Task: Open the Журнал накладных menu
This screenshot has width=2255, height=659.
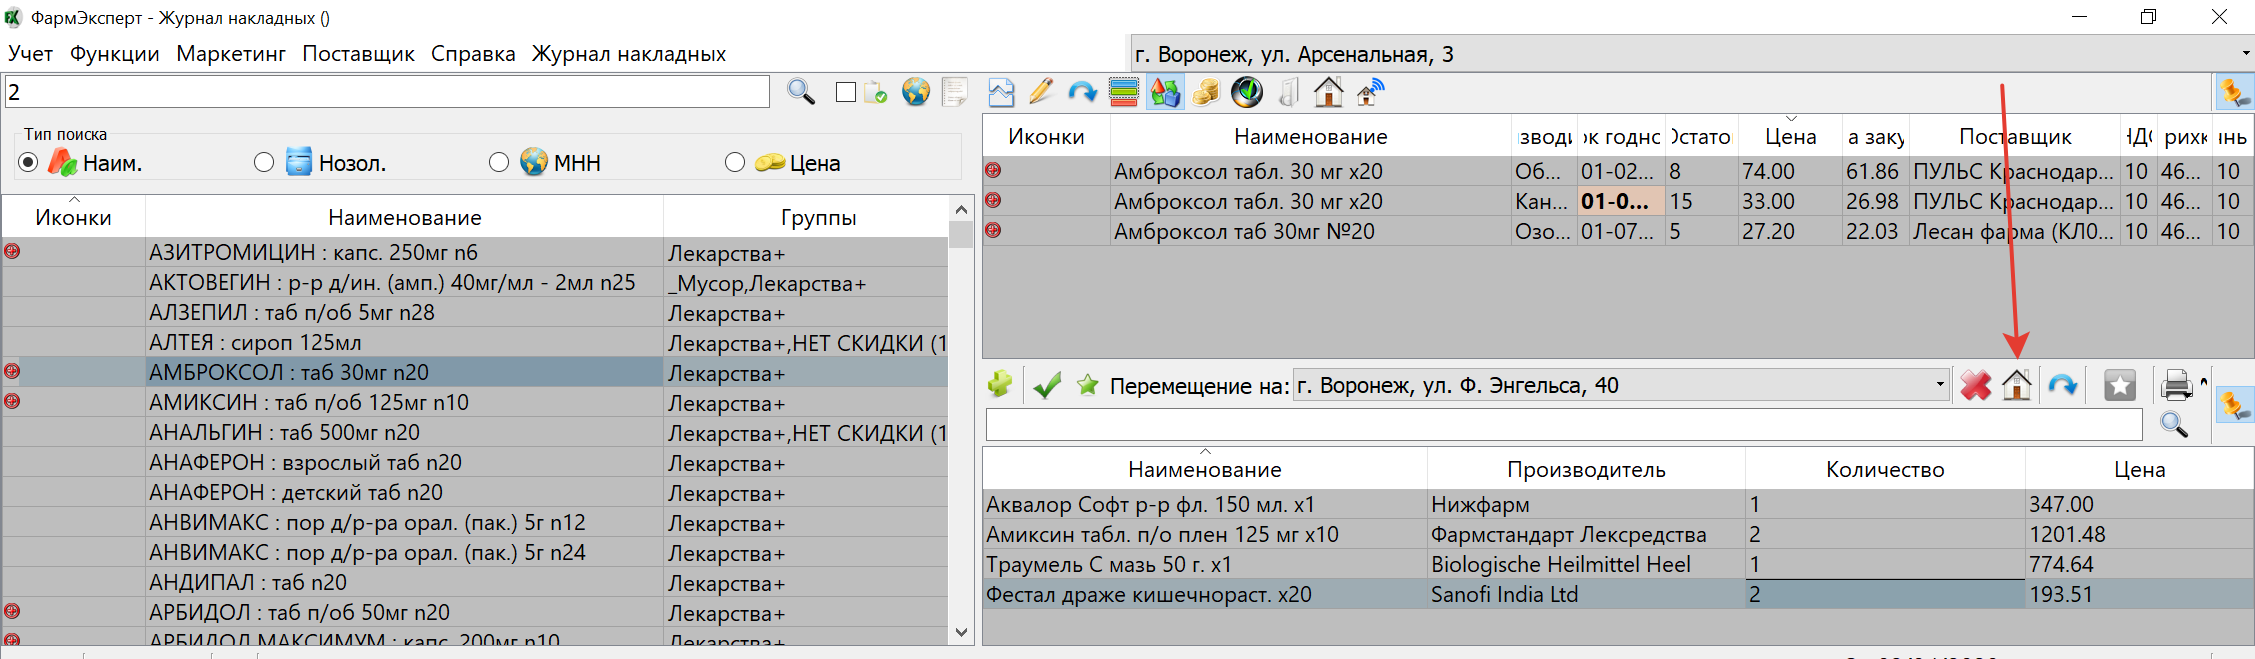Action: (x=628, y=54)
